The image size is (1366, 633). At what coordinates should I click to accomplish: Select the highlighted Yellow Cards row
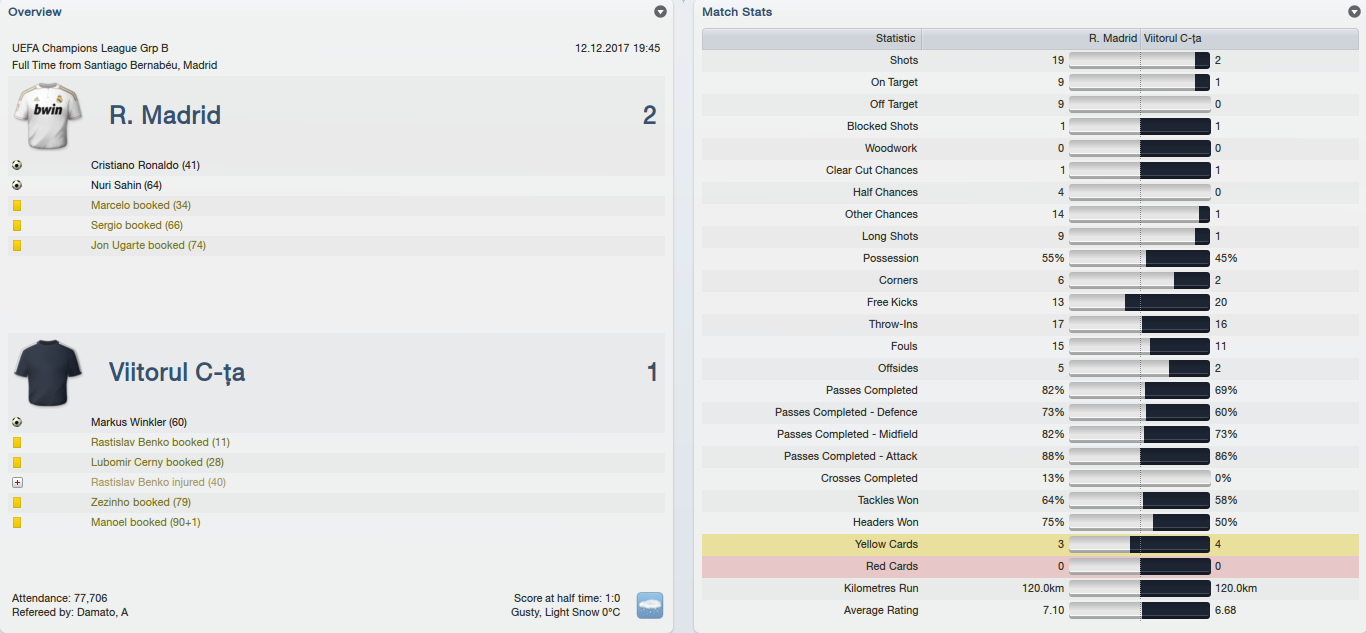point(1030,544)
